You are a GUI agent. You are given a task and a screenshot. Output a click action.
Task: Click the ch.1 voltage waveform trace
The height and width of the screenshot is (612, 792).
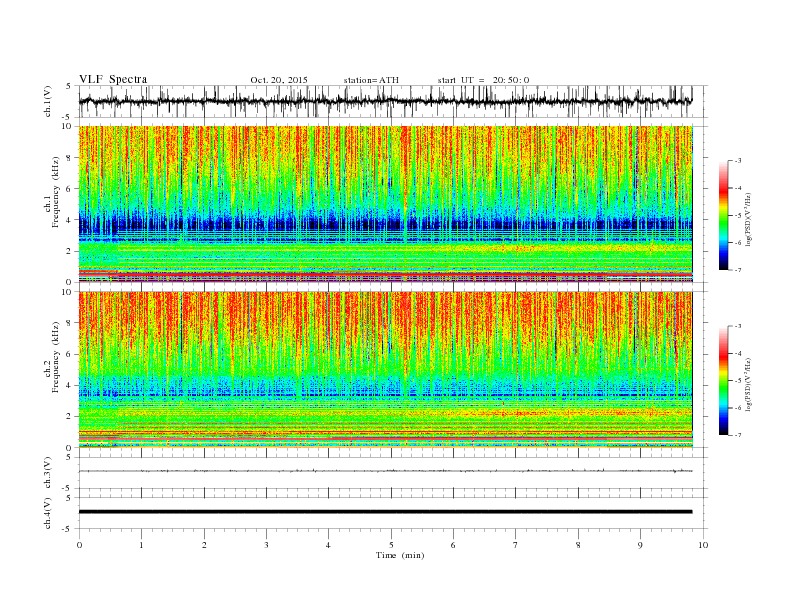point(385,101)
